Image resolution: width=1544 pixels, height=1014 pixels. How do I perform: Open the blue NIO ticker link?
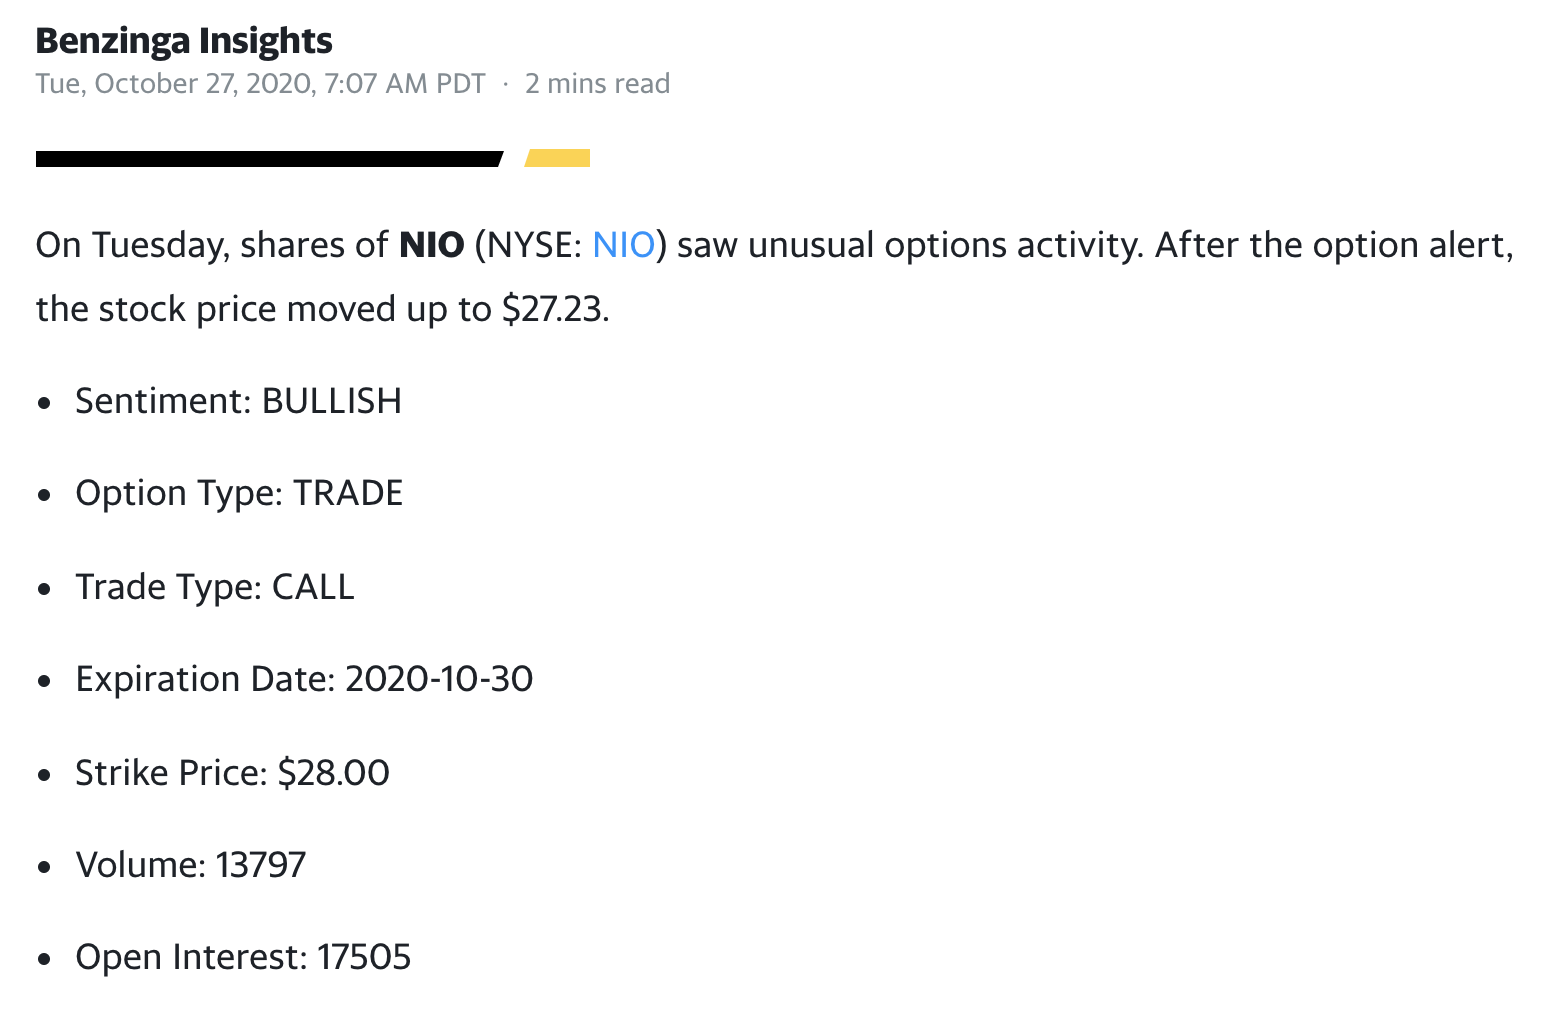click(623, 245)
